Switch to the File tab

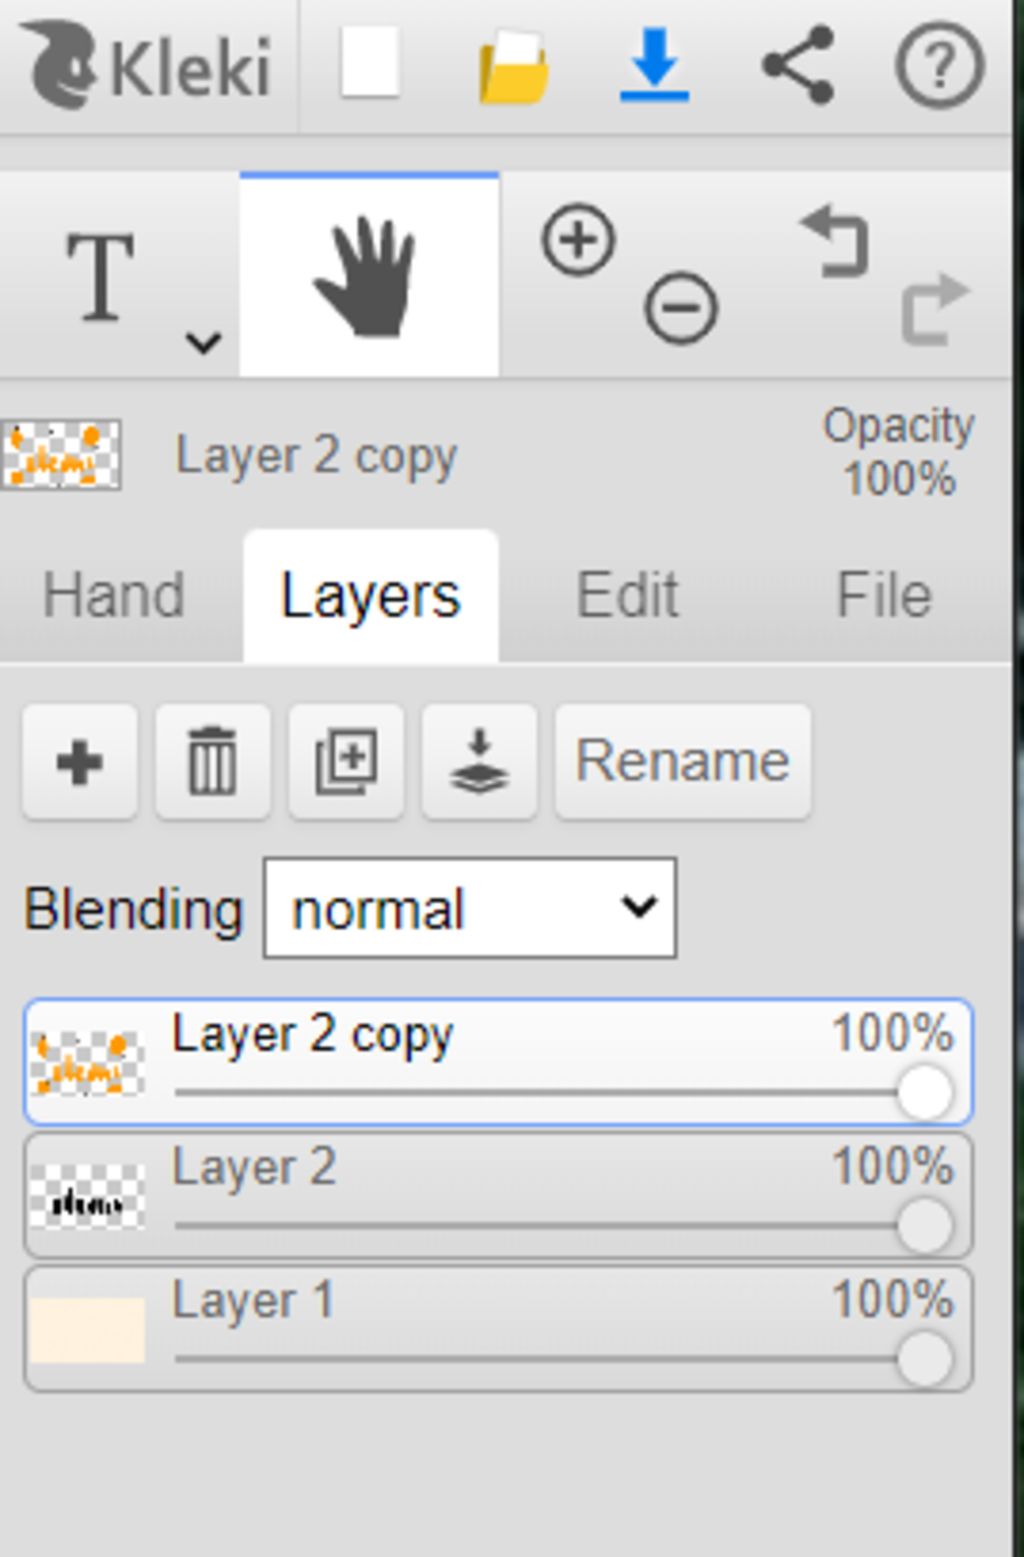[884, 596]
